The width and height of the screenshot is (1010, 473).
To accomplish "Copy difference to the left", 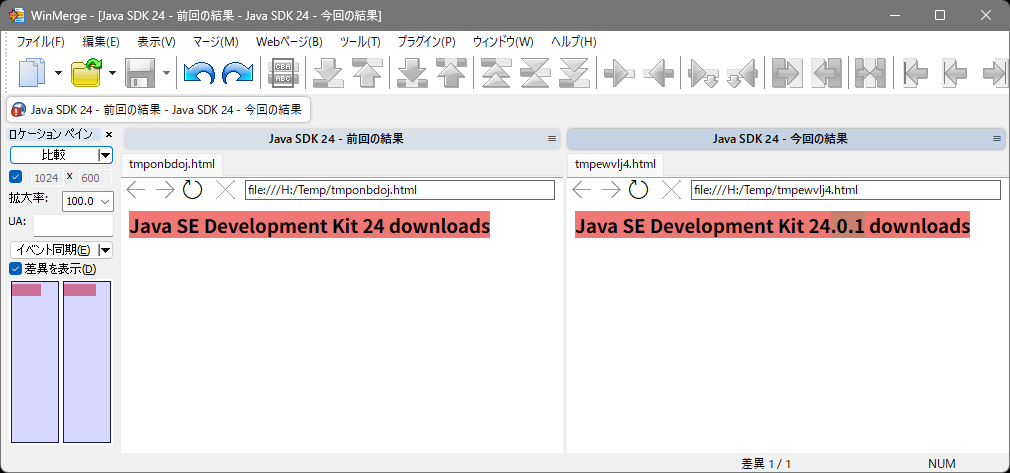I will [658, 73].
